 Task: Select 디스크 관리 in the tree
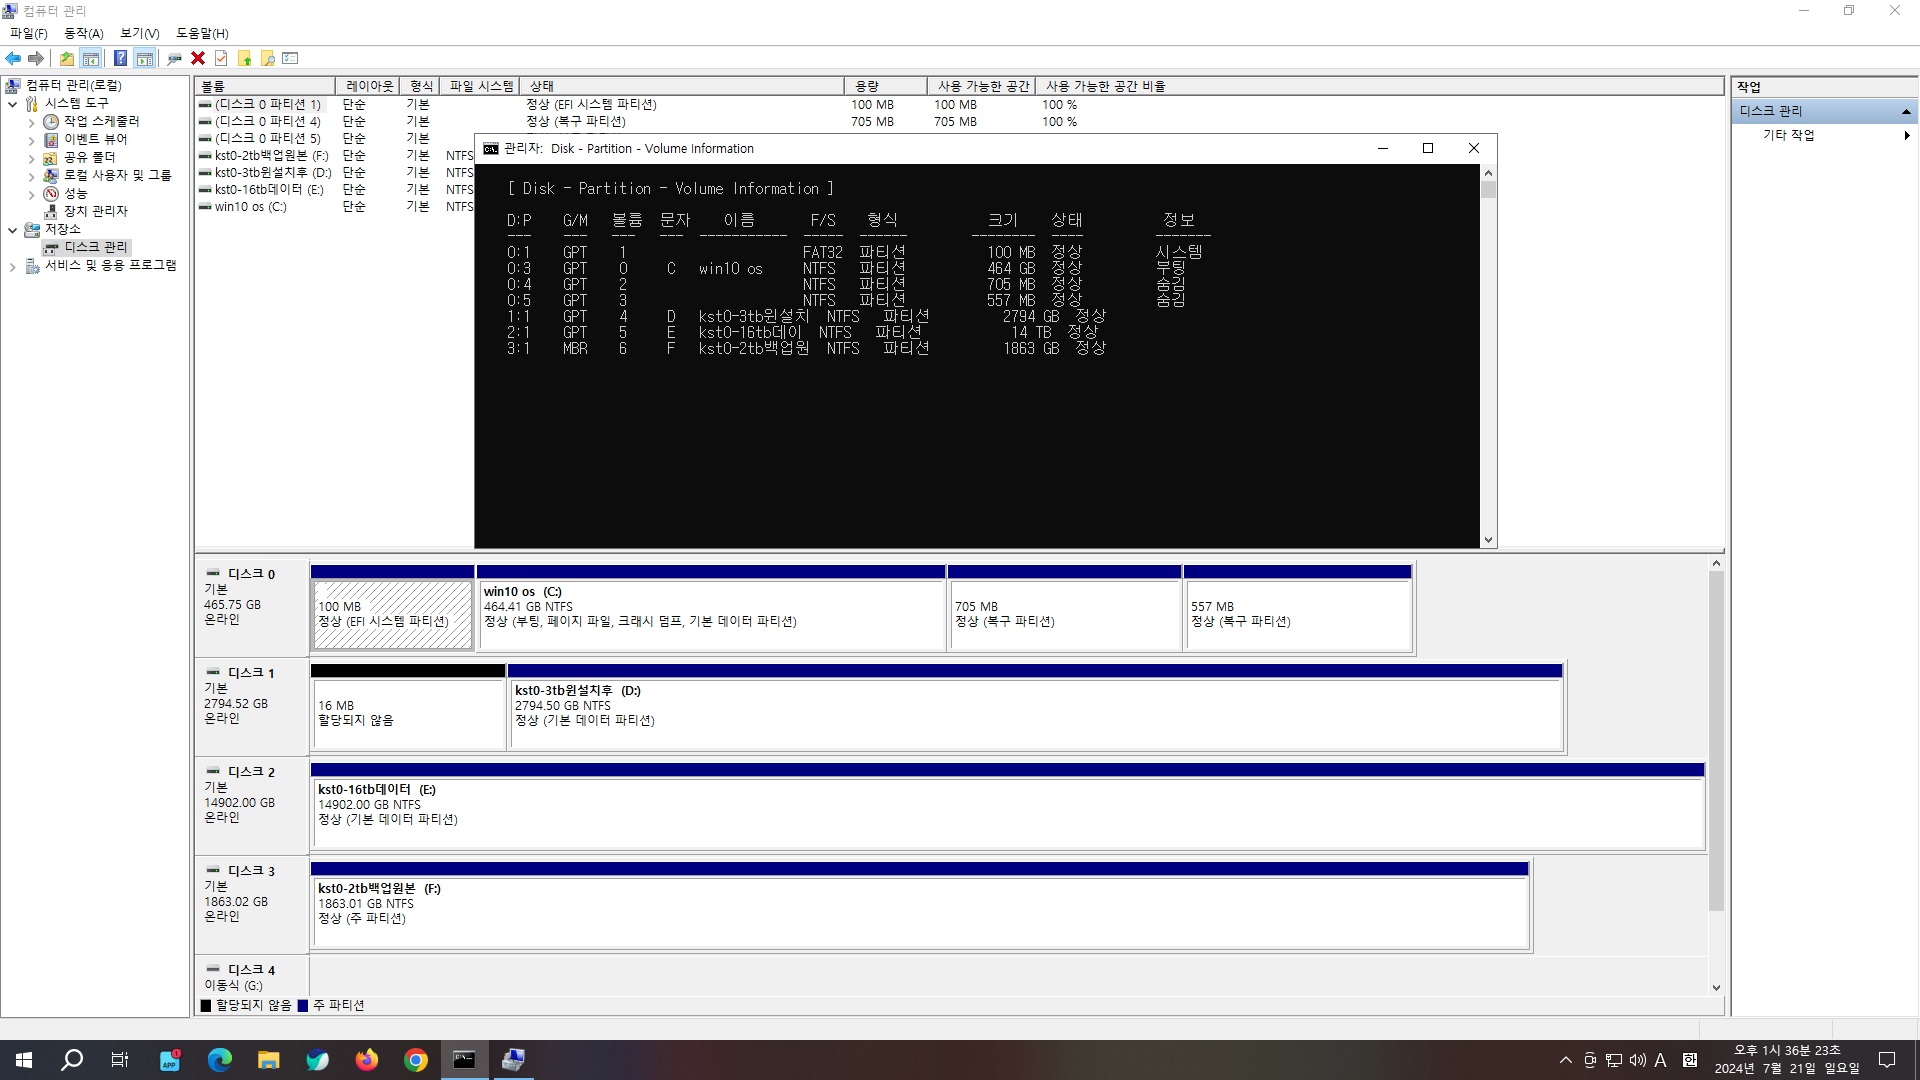[x=96, y=247]
